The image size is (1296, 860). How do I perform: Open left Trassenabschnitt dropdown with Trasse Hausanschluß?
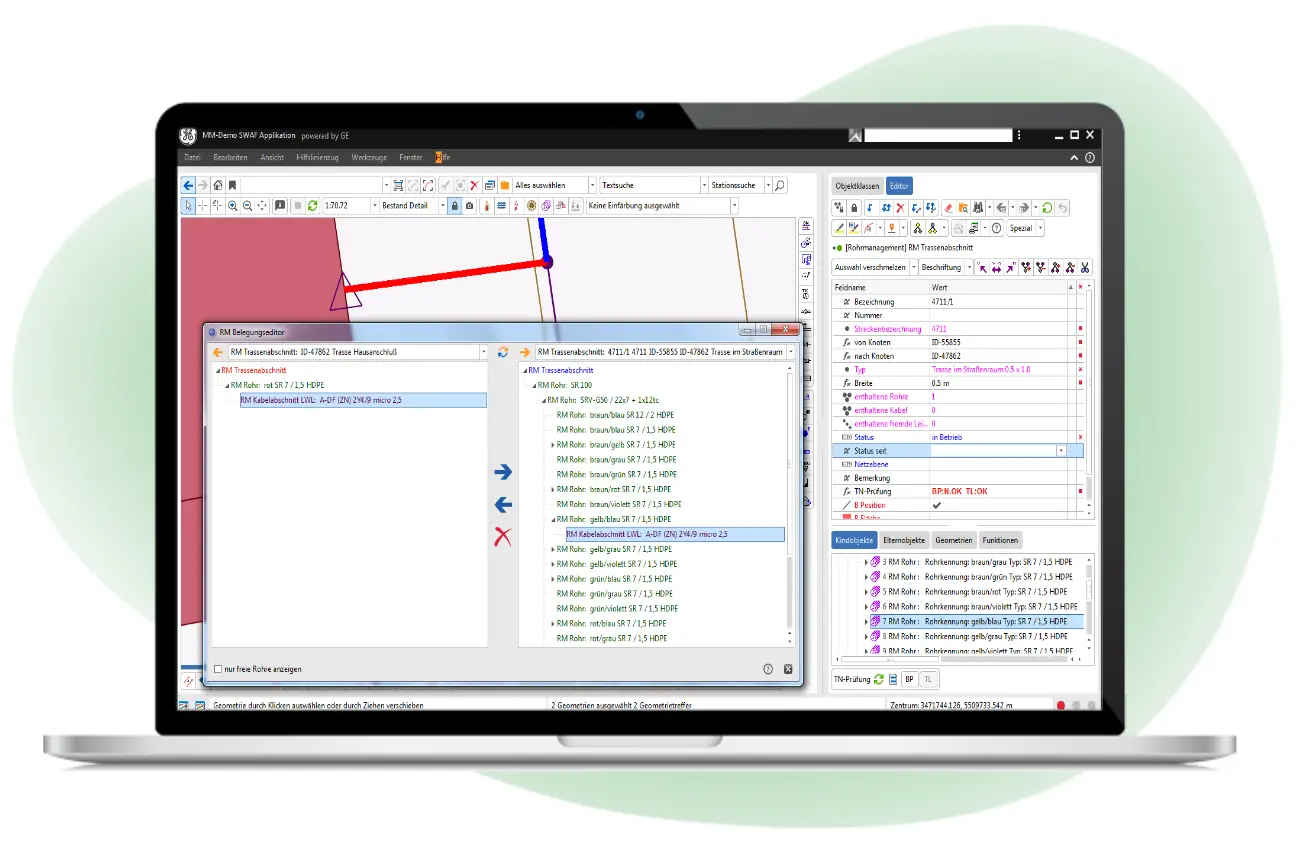point(484,352)
